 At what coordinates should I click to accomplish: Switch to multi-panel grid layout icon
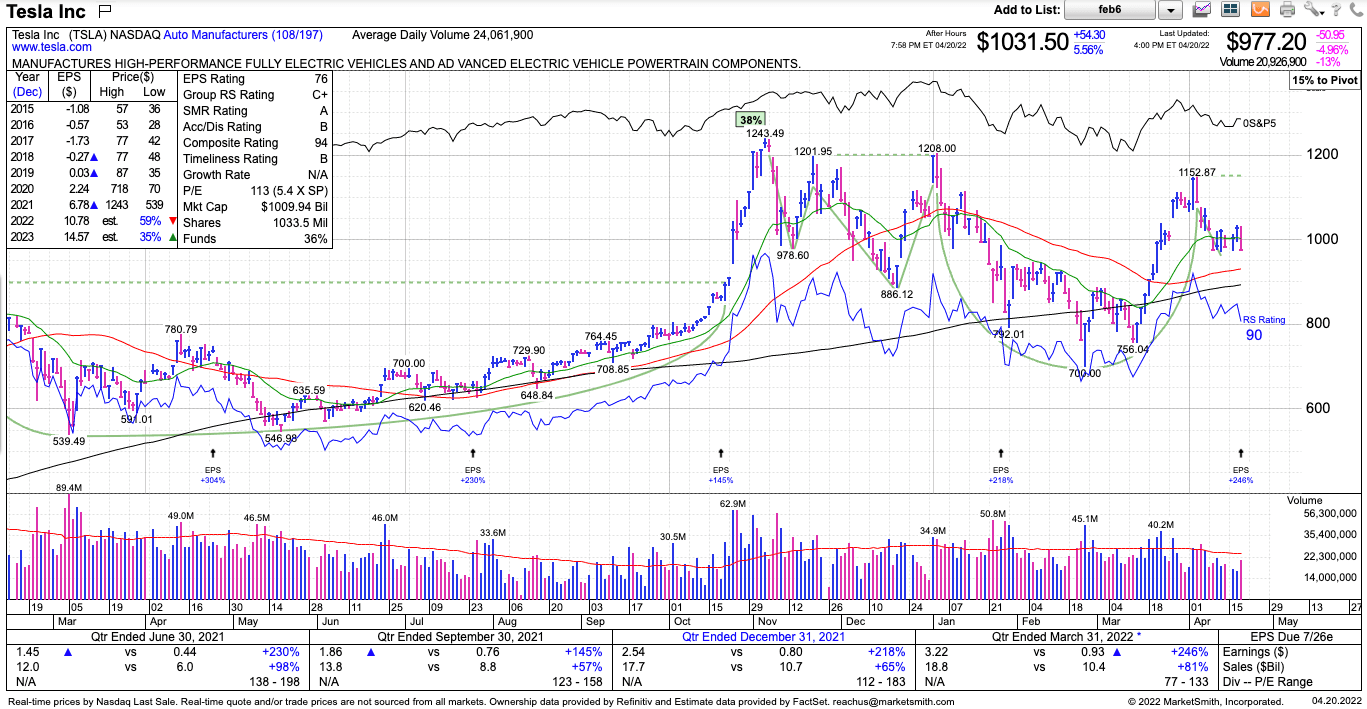(1231, 10)
